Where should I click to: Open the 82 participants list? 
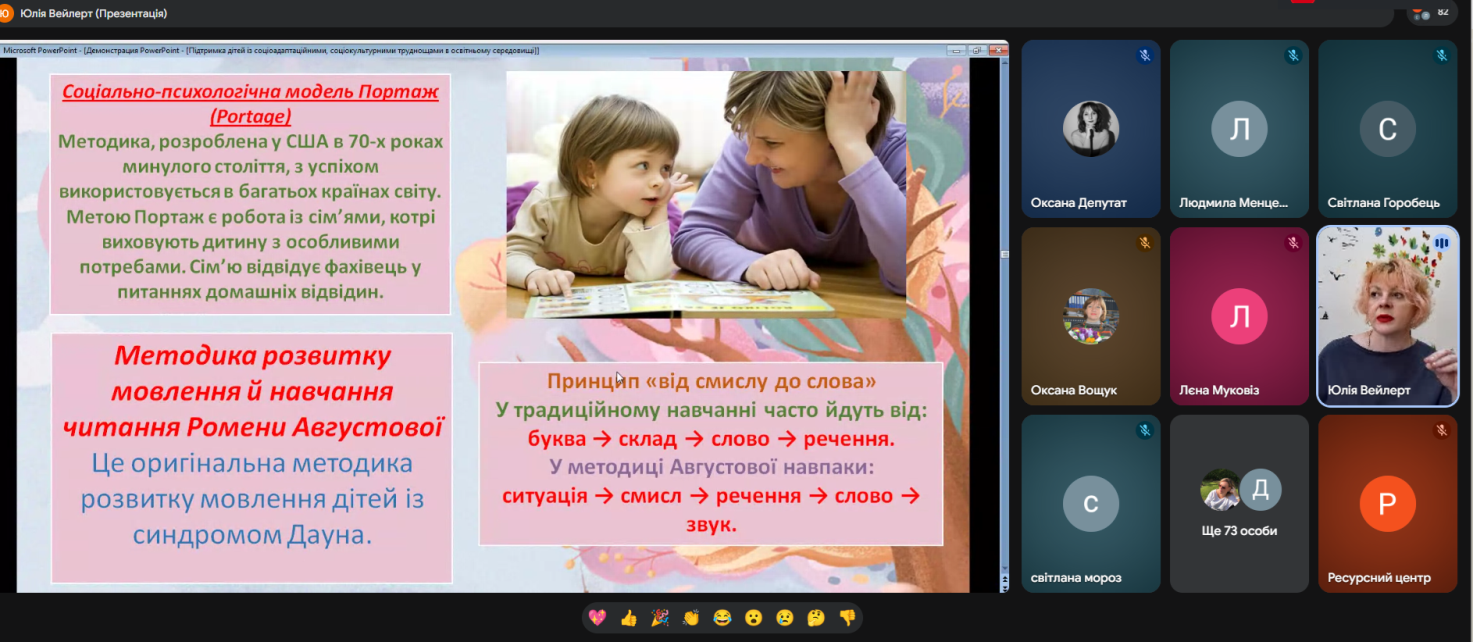pos(1431,12)
